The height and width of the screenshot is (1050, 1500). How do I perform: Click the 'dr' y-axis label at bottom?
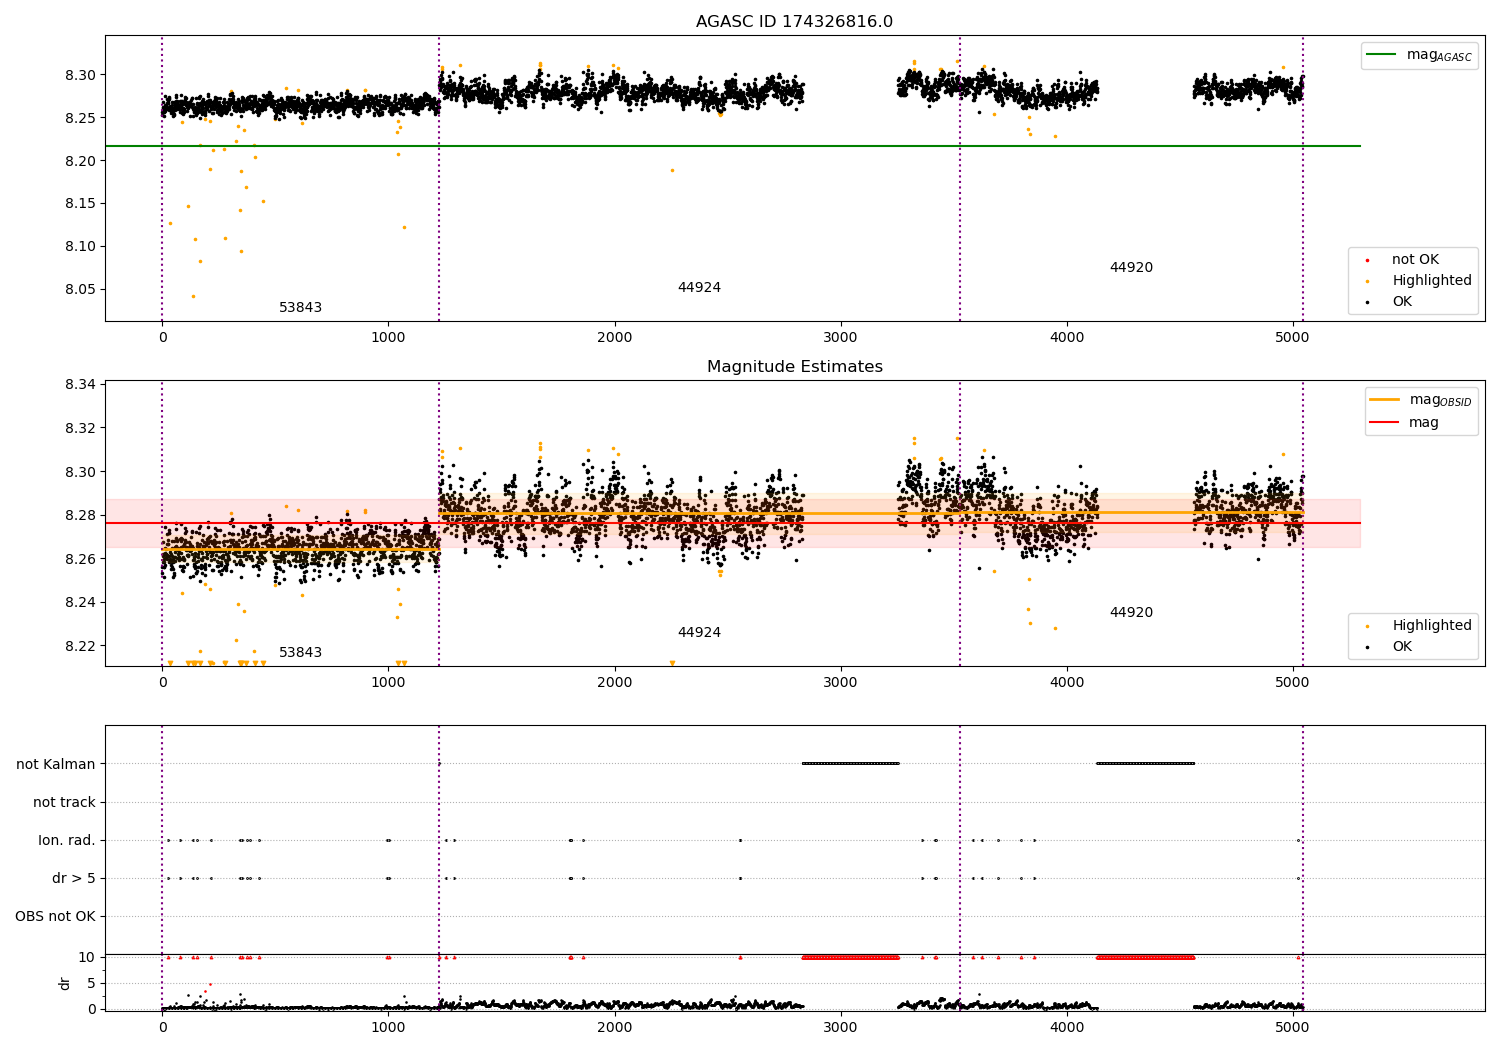point(65,983)
